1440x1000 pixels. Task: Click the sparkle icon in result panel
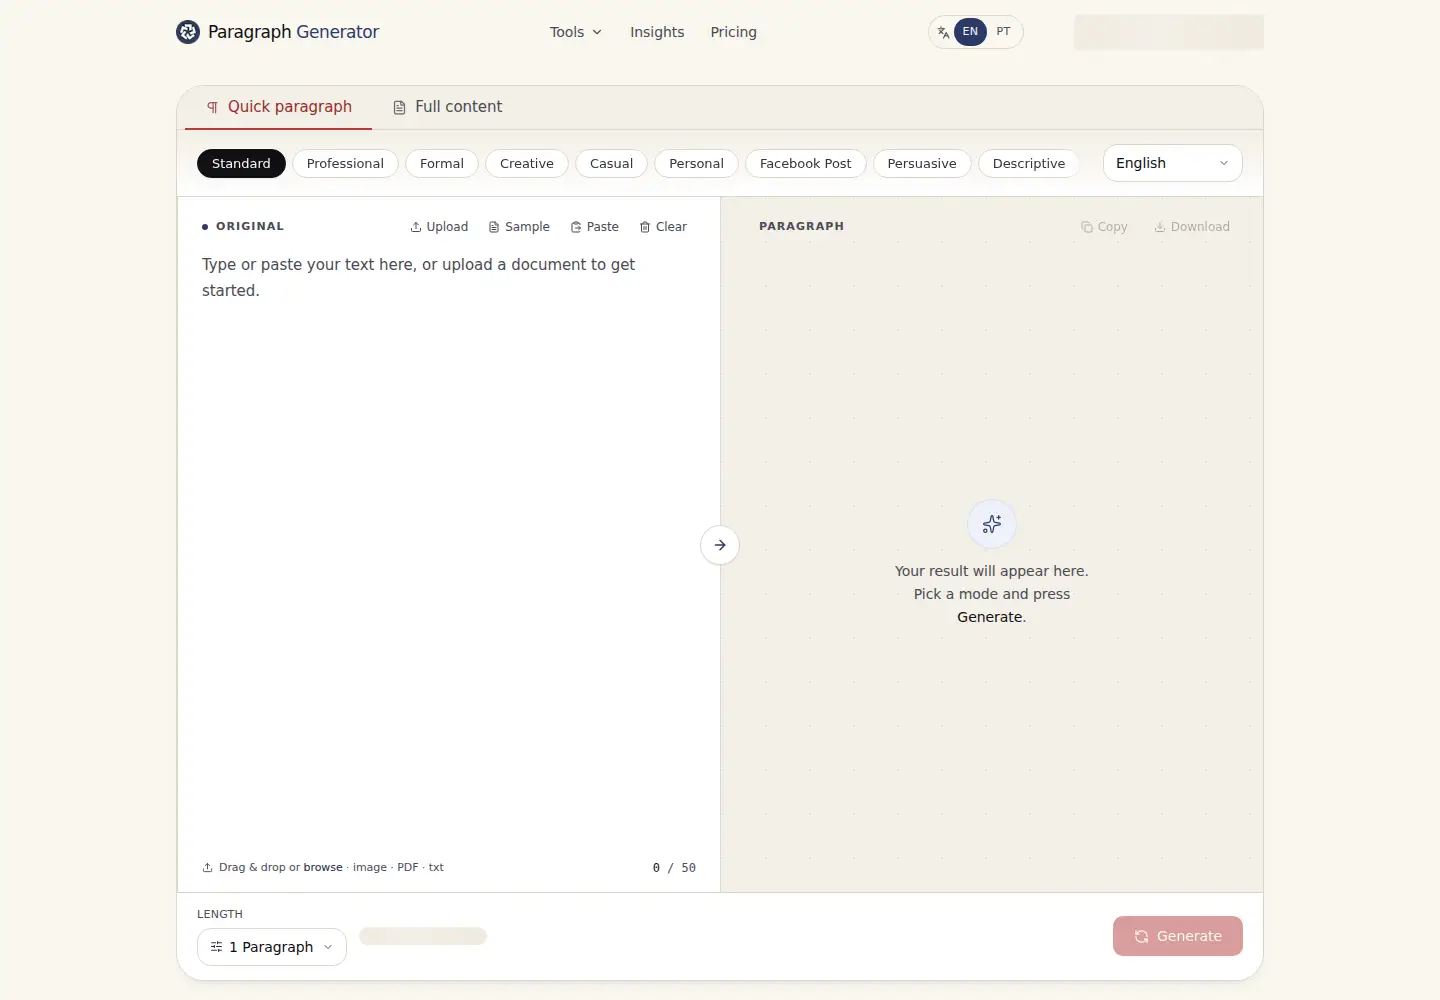992,524
